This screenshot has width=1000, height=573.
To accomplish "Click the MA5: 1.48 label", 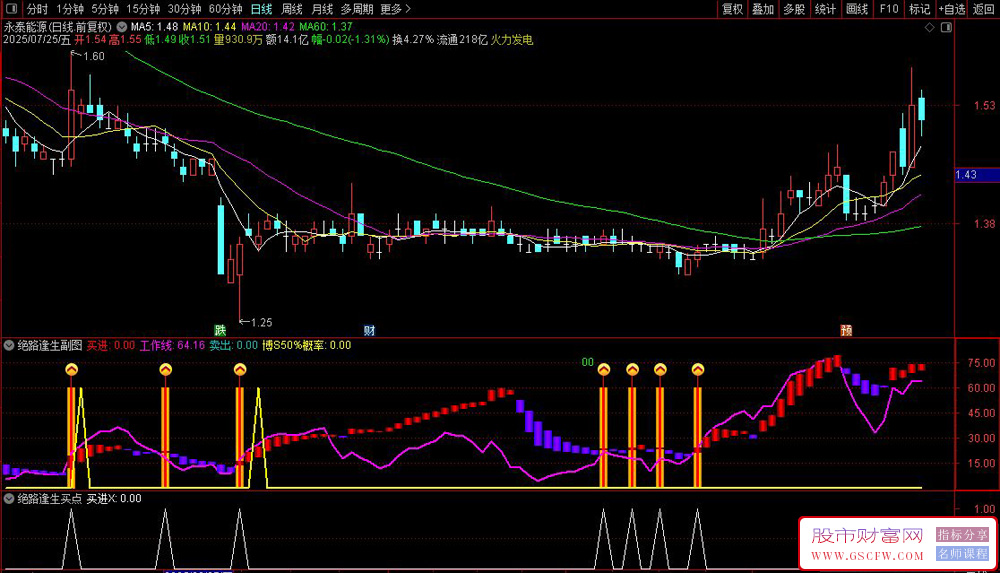I will (154, 27).
